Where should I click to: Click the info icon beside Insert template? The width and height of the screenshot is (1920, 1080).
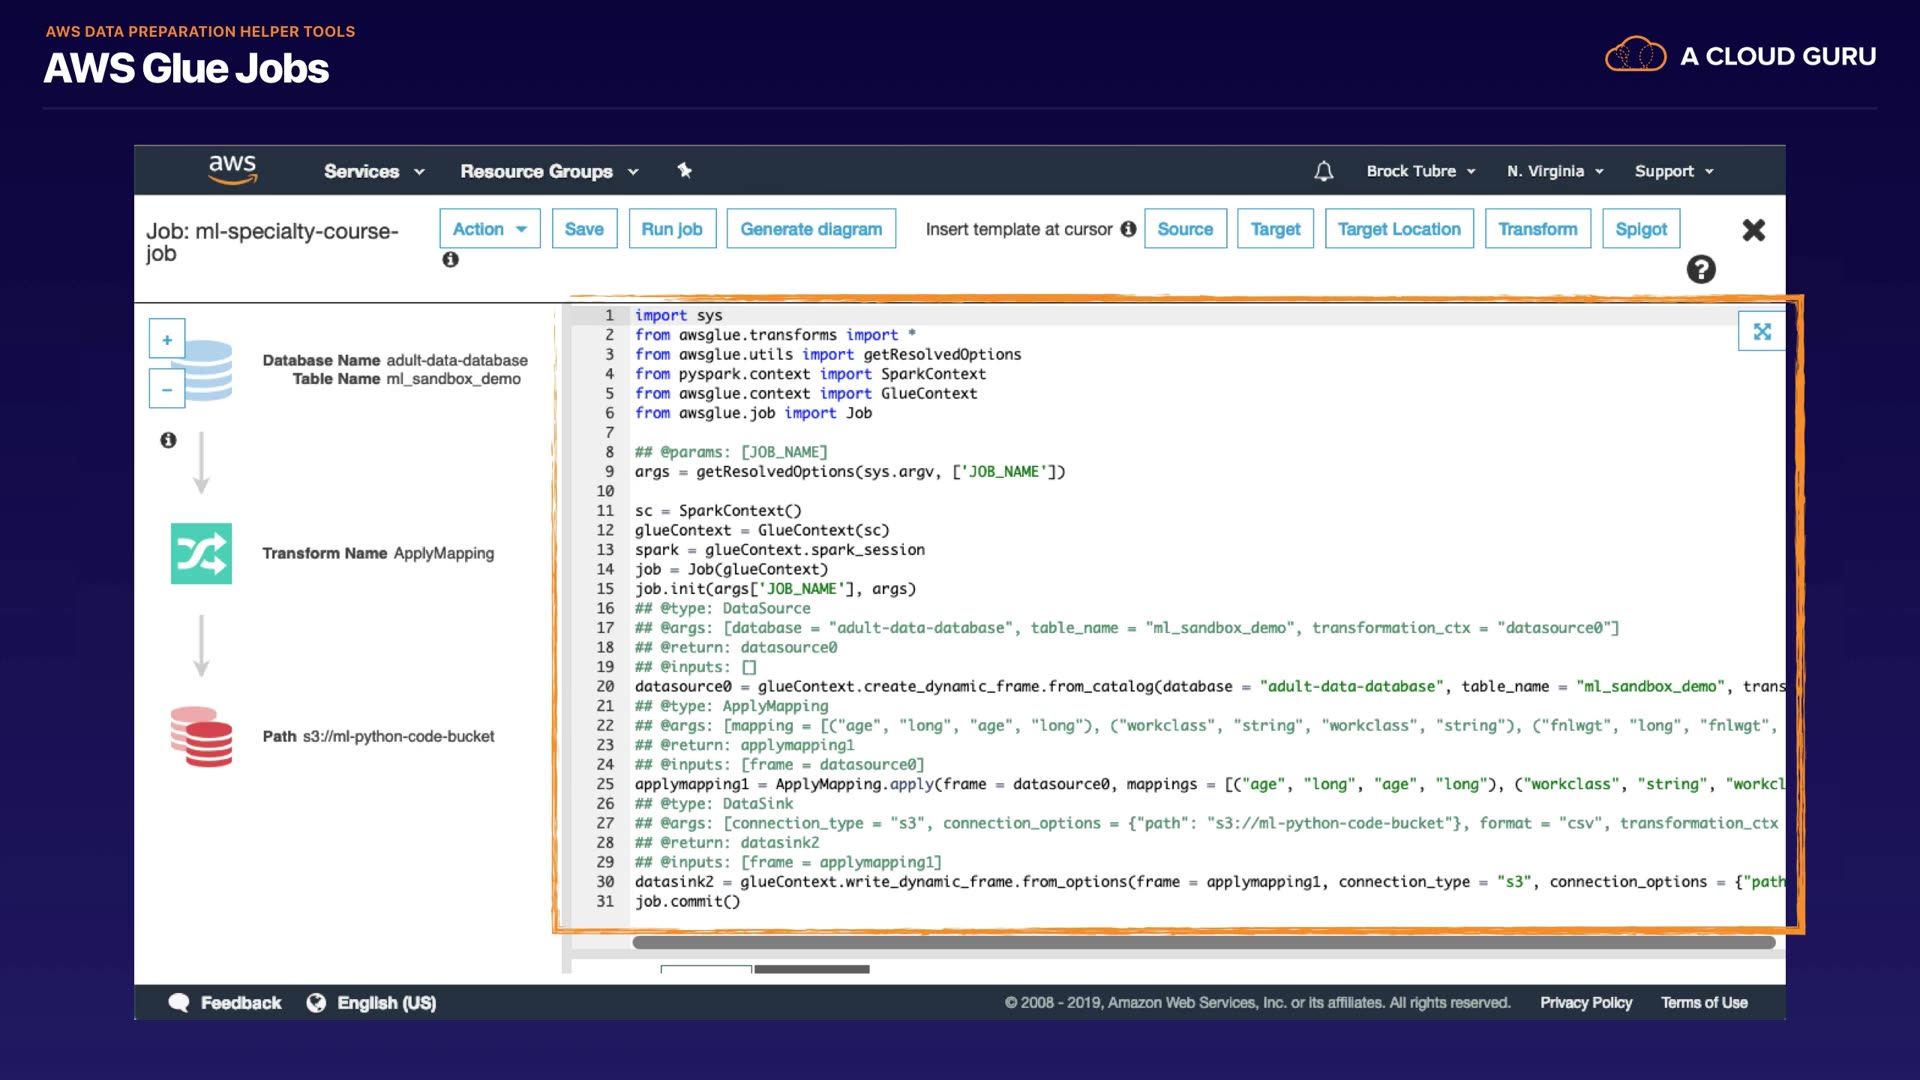tap(1128, 229)
